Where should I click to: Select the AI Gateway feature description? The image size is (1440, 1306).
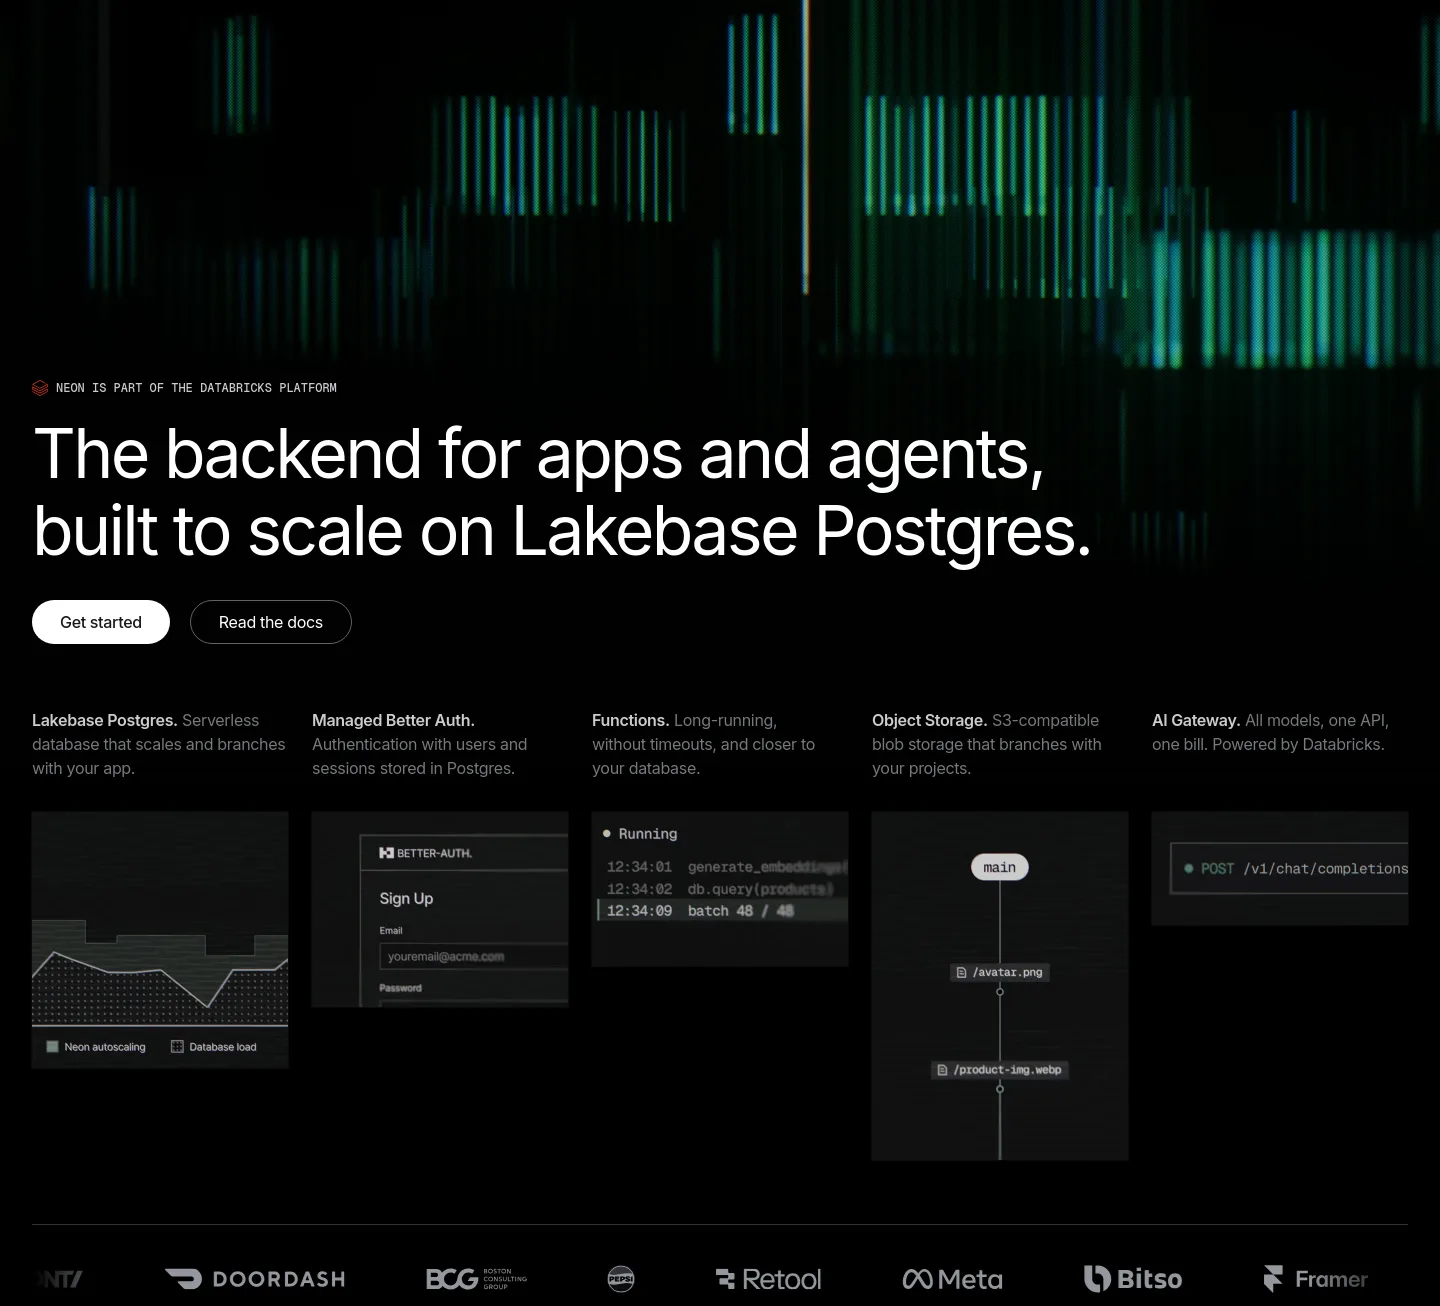[1271, 732]
